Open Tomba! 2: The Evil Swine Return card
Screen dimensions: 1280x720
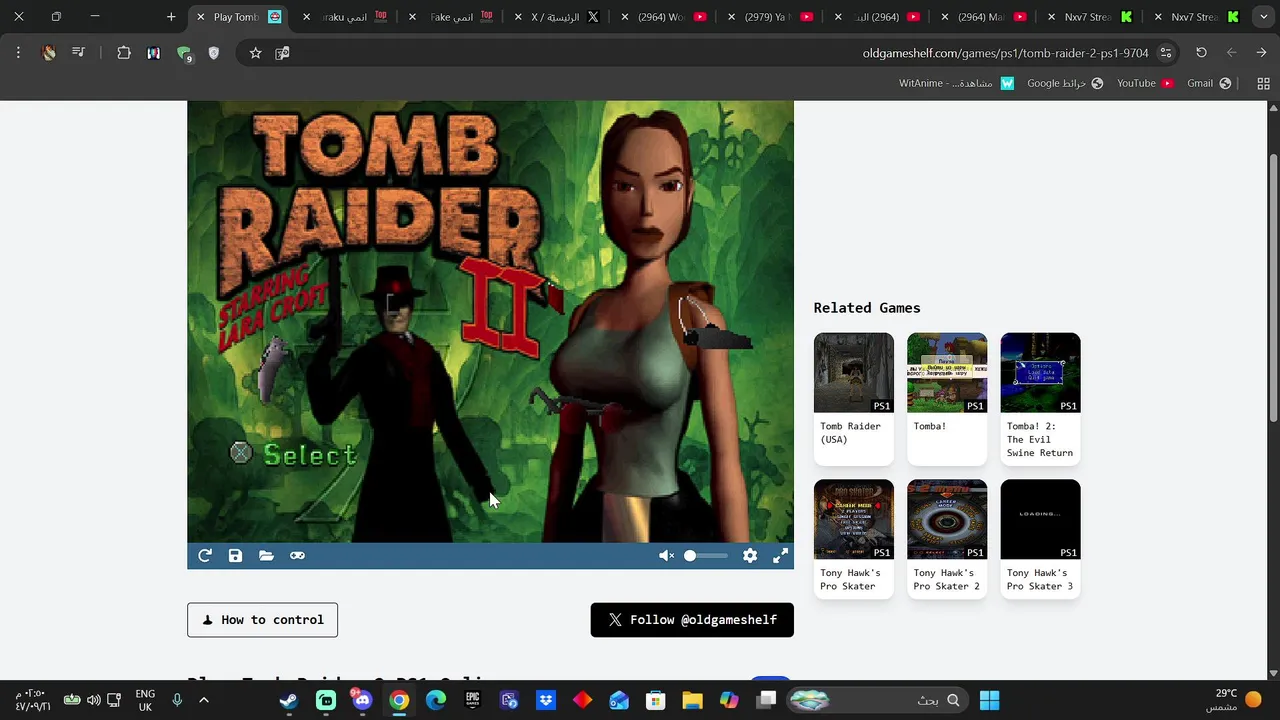tap(1040, 398)
